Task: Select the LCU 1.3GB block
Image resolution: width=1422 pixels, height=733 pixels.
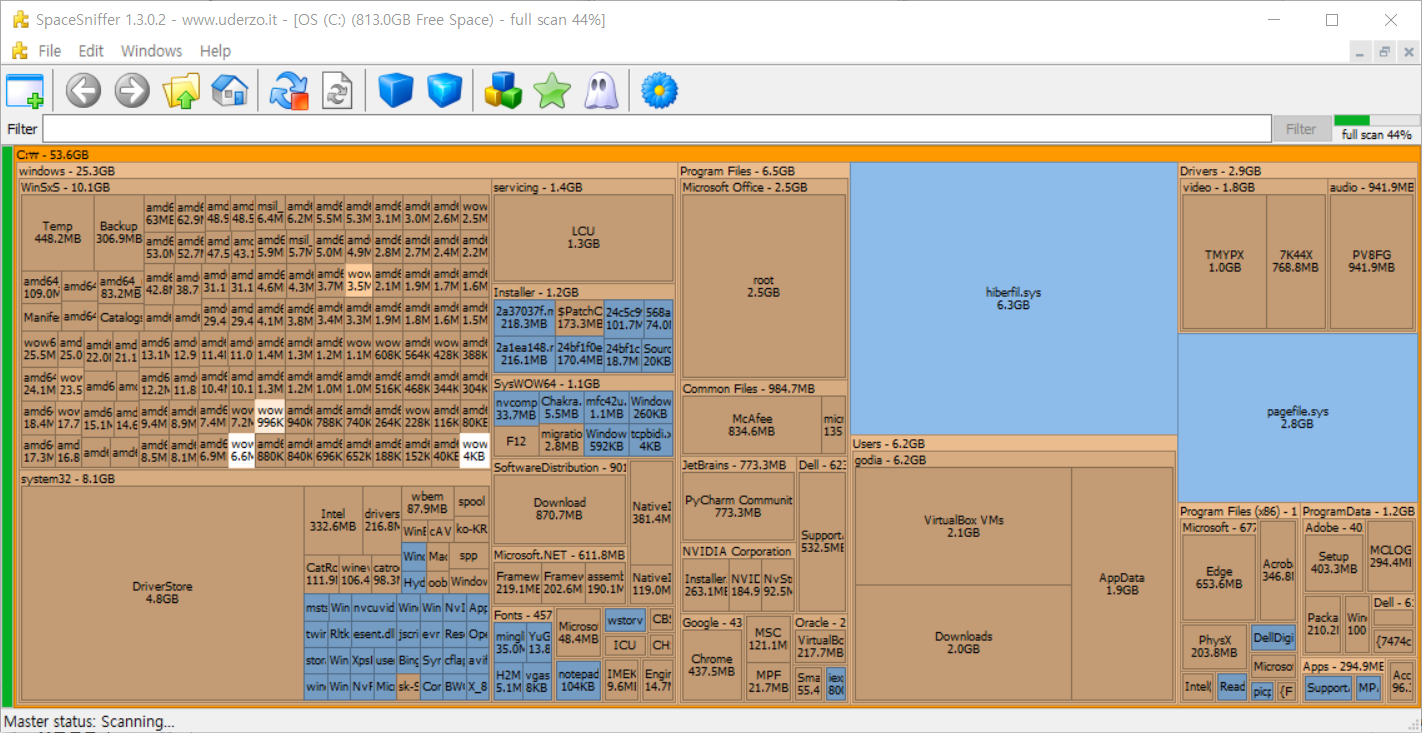Action: [583, 237]
